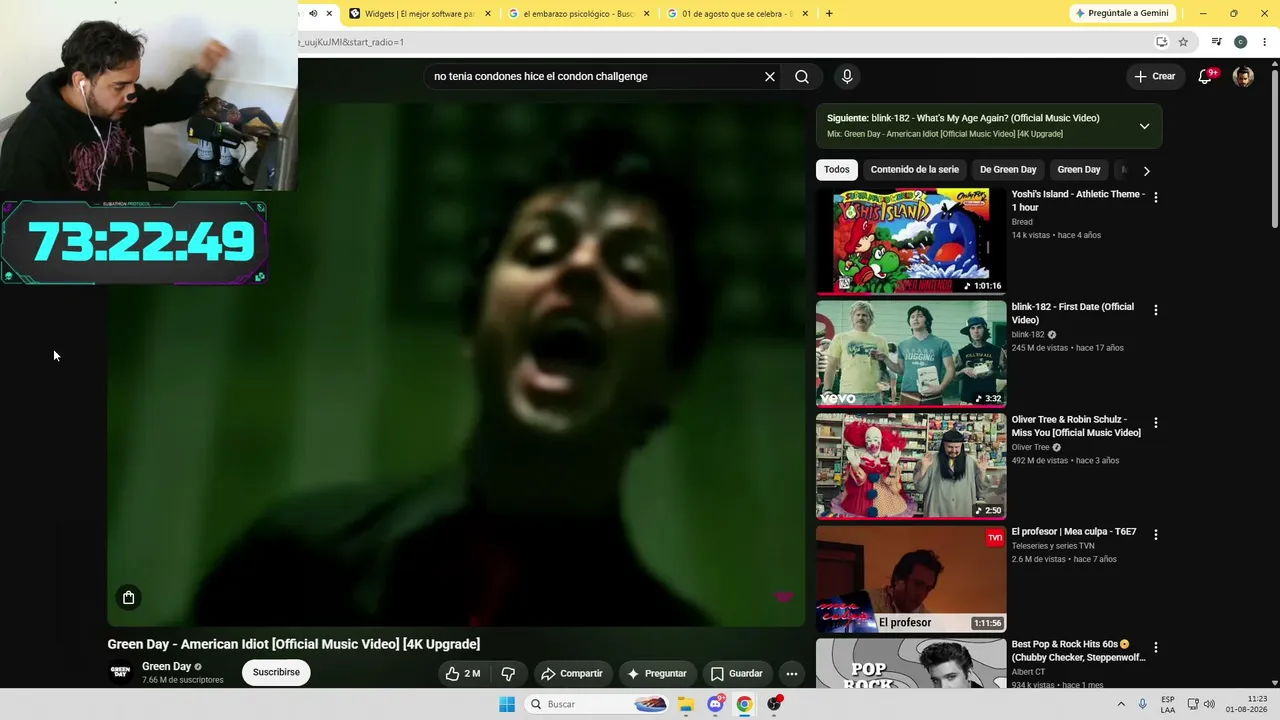The height and width of the screenshot is (720, 1280).
Task: Click the Preguntar button
Action: (656, 673)
